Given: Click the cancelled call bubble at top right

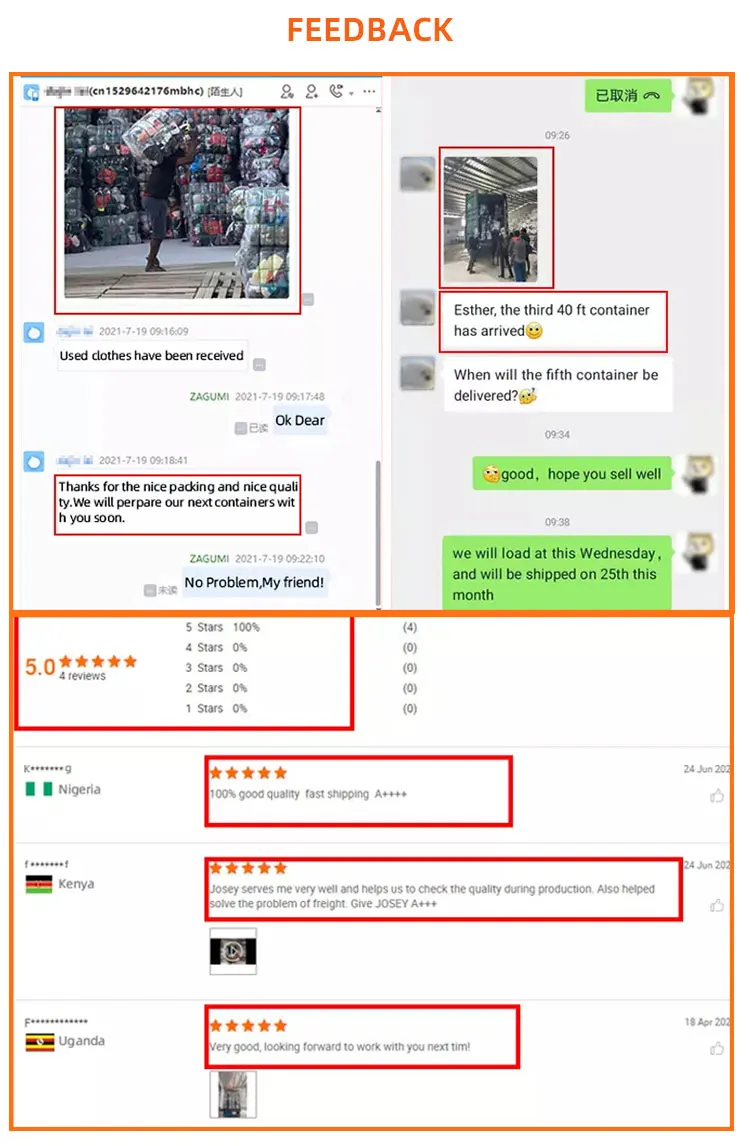Looking at the screenshot, I should point(628,96).
